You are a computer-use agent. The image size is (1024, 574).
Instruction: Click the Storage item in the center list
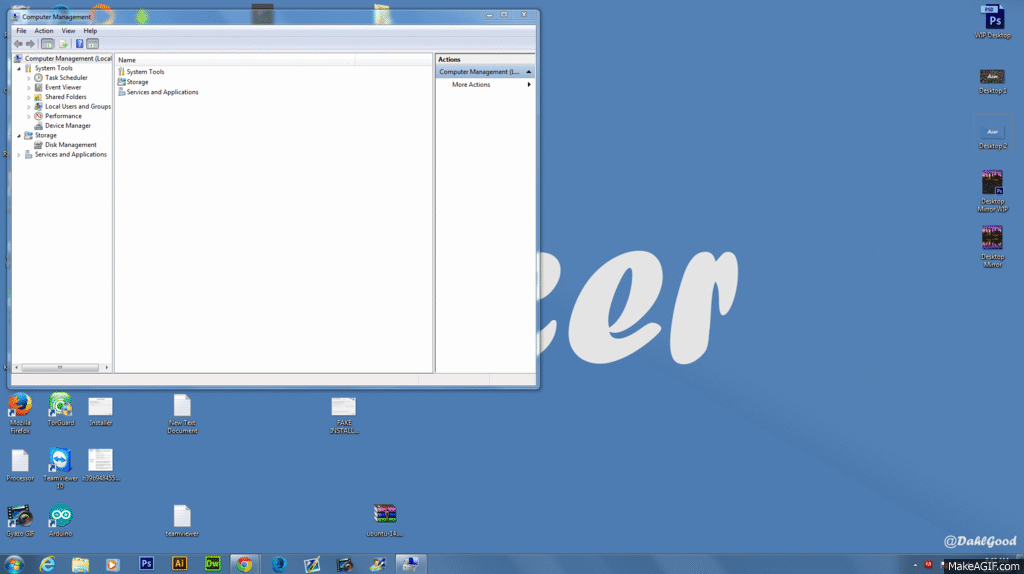point(137,82)
